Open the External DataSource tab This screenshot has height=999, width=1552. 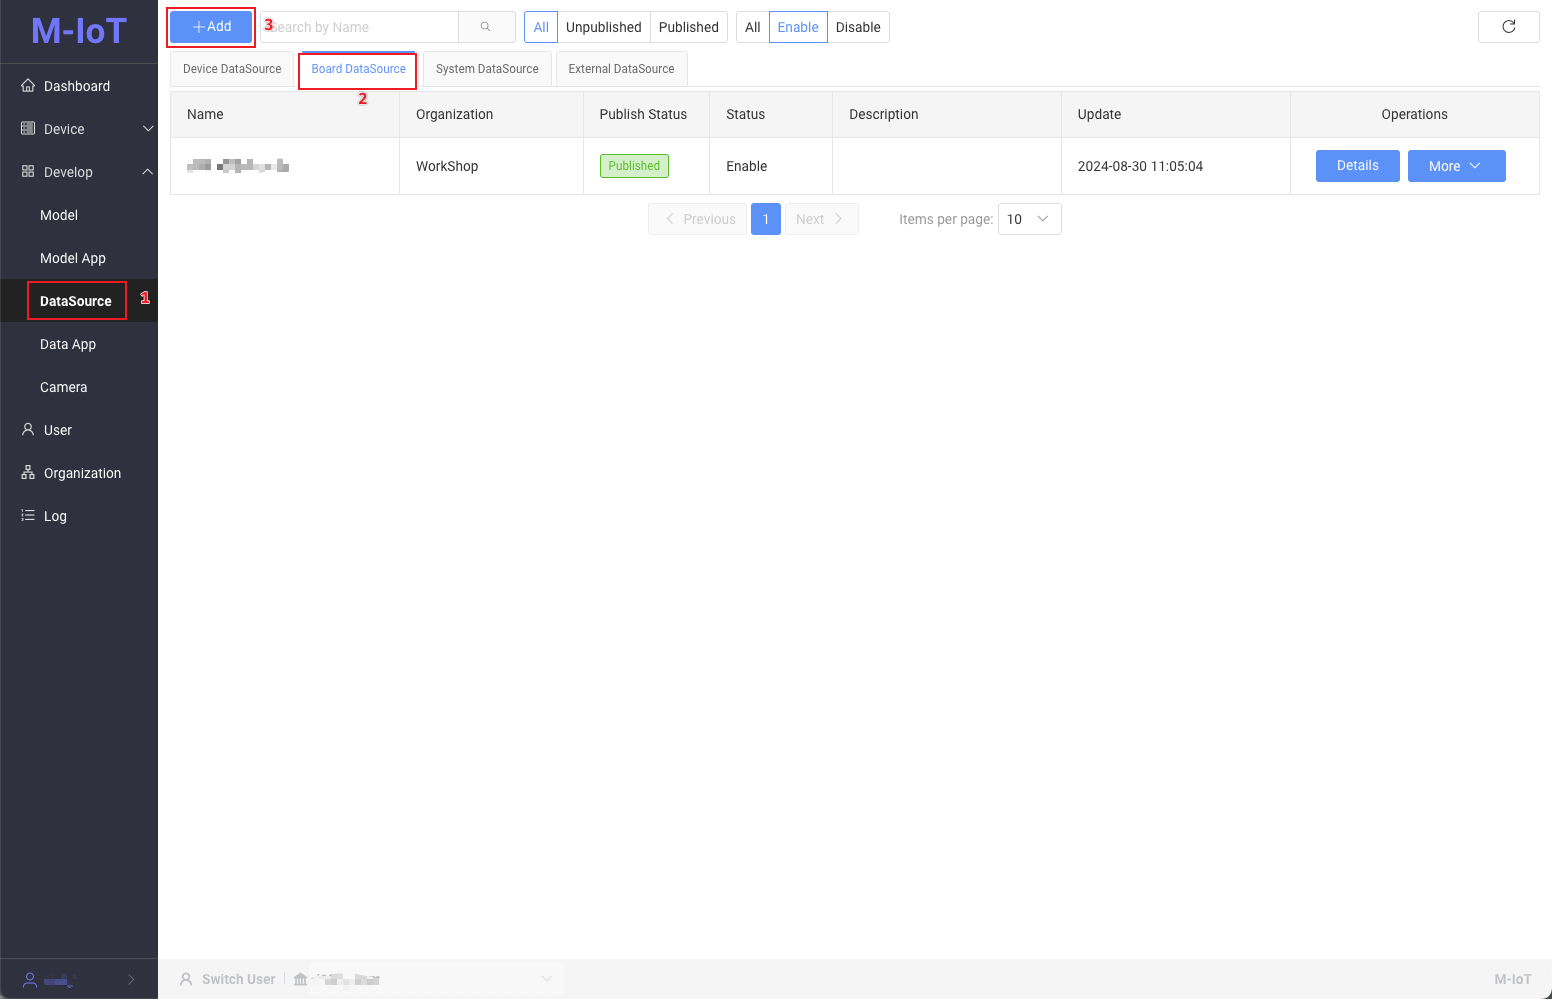point(621,69)
